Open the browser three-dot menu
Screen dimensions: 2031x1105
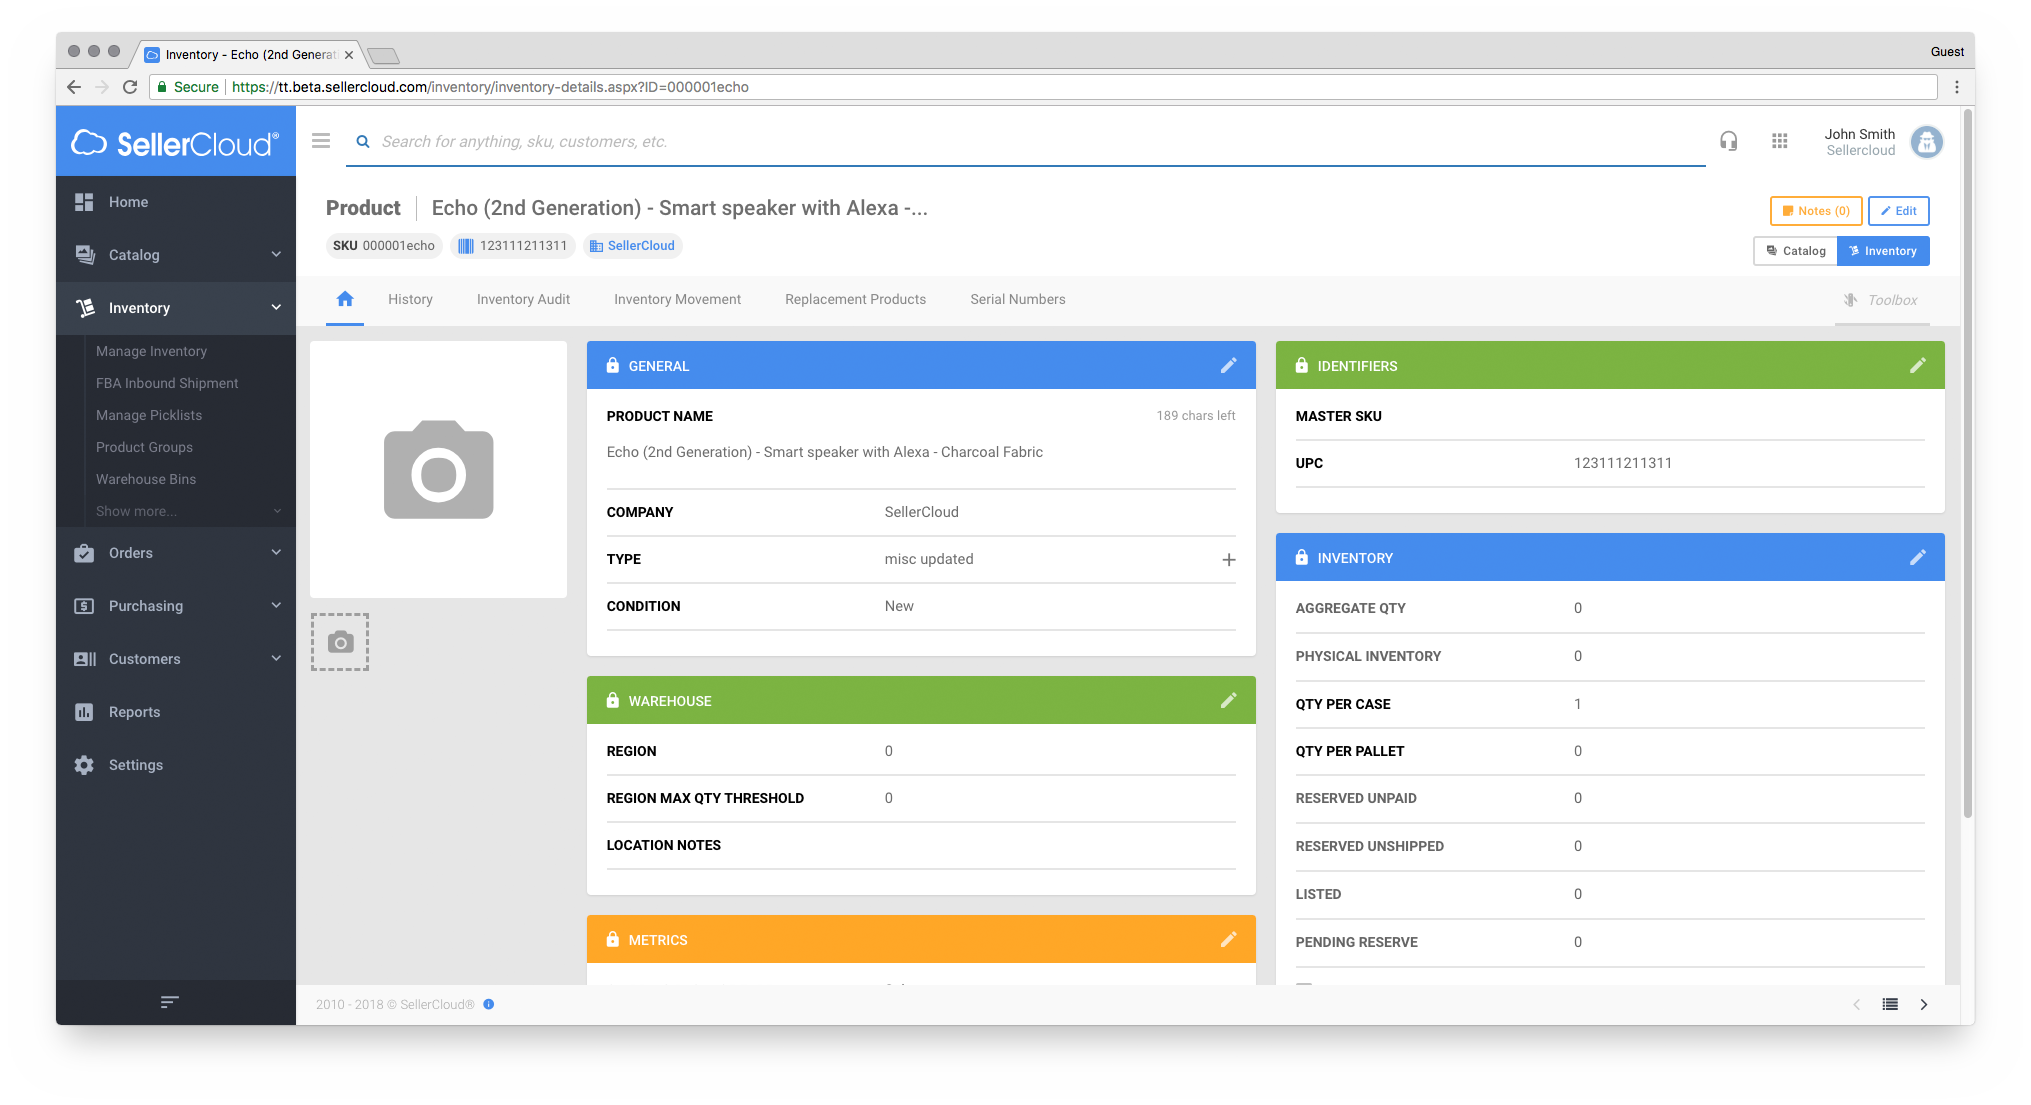[x=1957, y=87]
